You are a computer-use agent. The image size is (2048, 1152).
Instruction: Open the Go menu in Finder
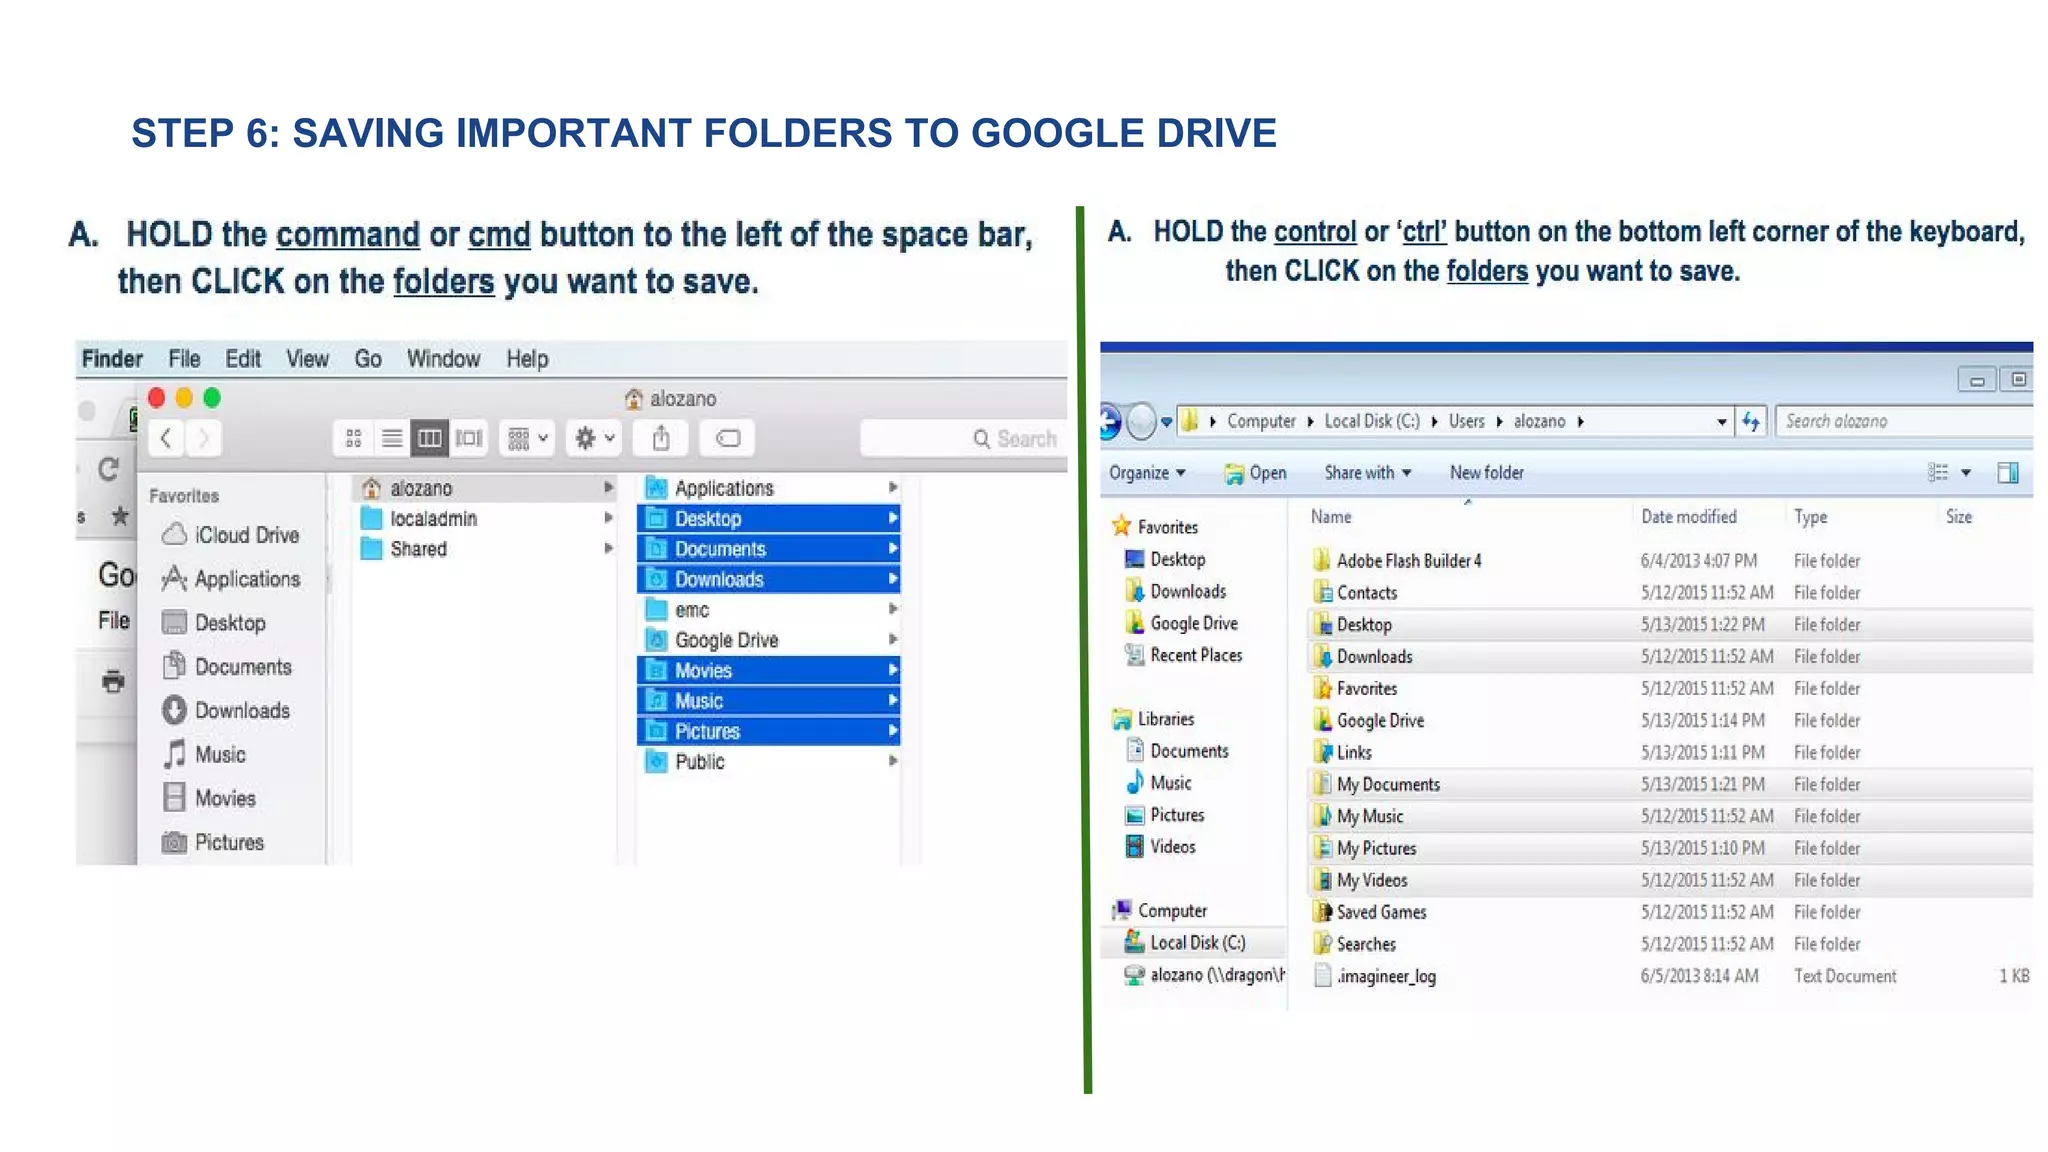coord(368,359)
